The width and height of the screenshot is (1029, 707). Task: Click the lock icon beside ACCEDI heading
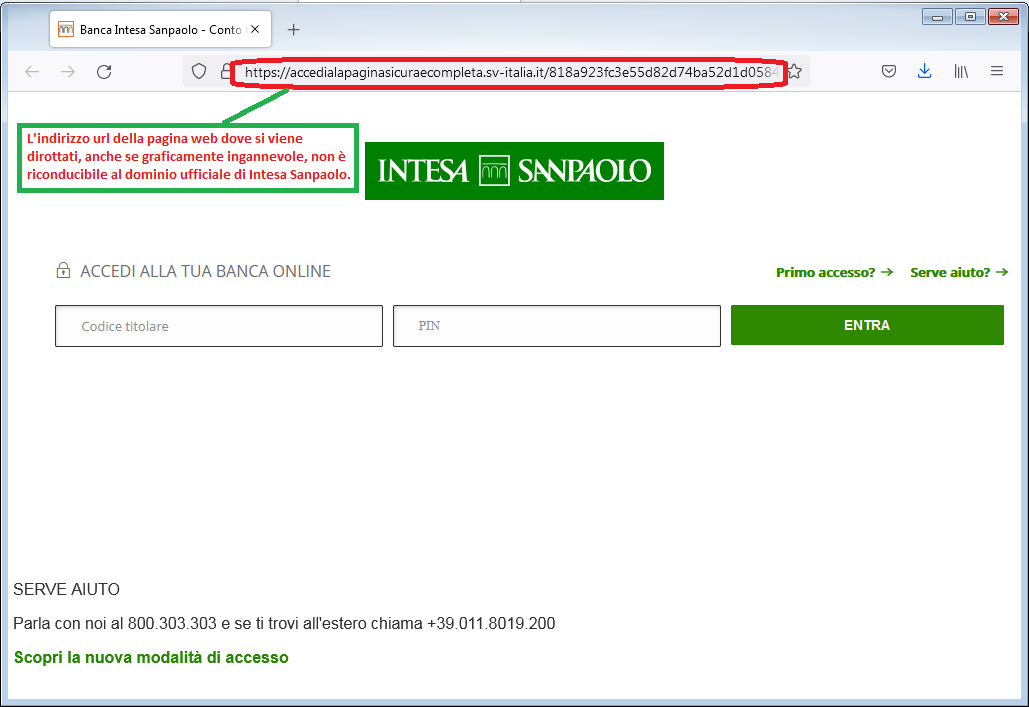tap(63, 270)
